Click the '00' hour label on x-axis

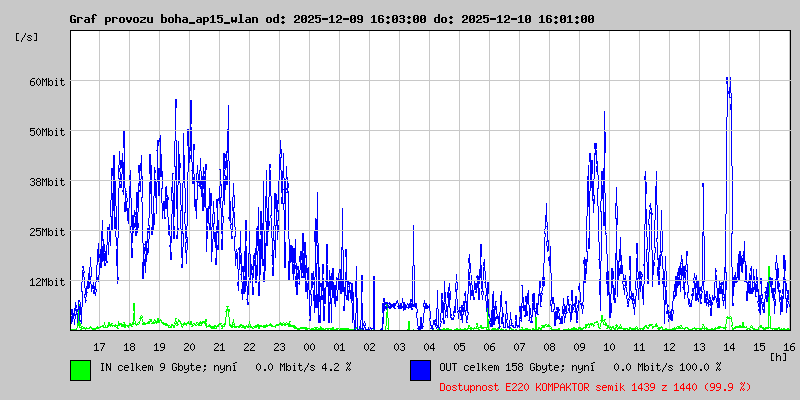pos(309,347)
